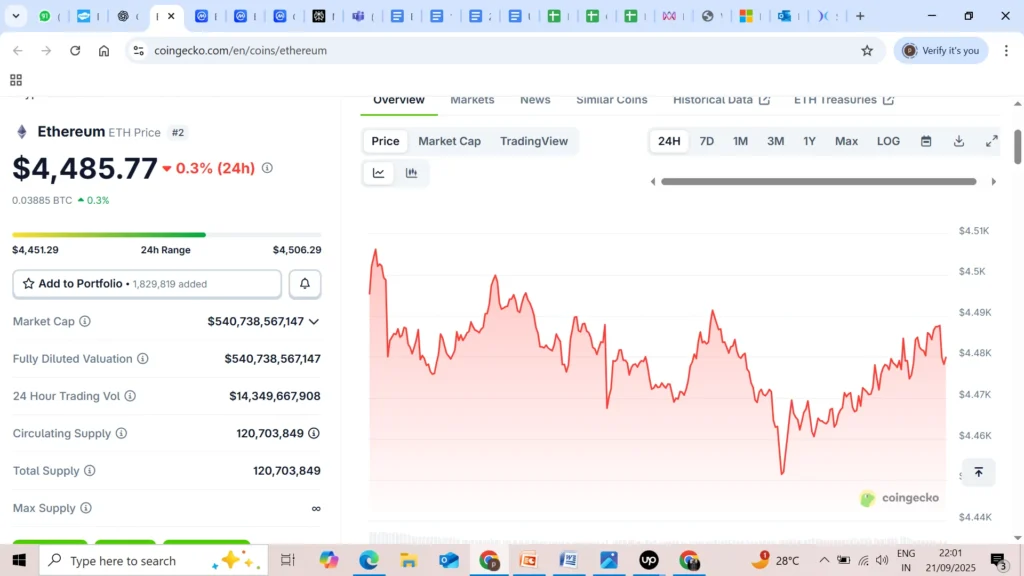
Task: Open Task View on taskbar
Action: 287,560
